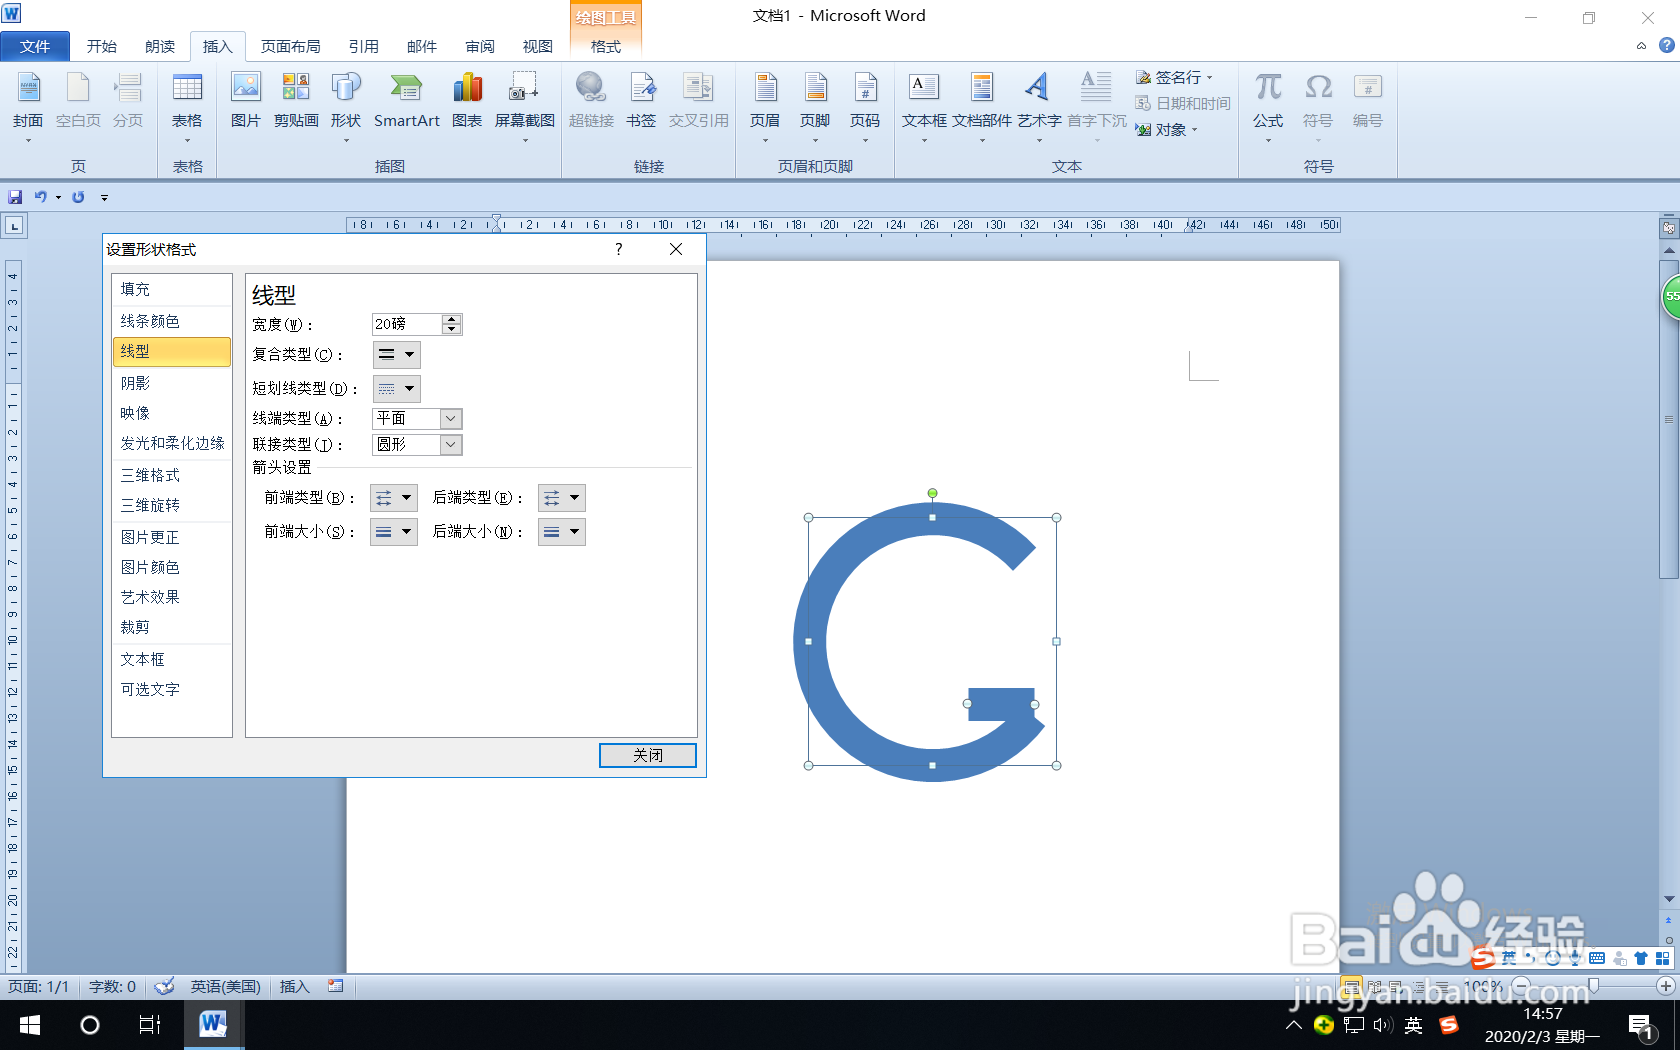Insert a 图表 chart

(467, 103)
